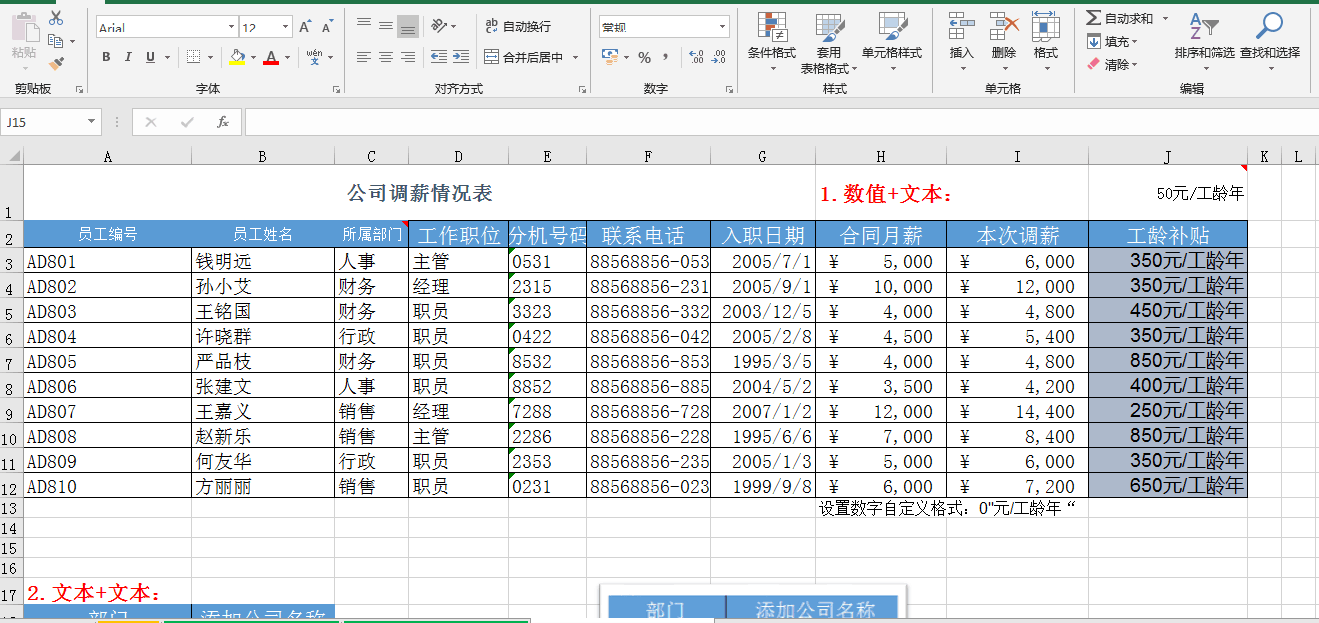The image size is (1319, 623).
Task: Click the Insert Function fx icon
Action: click(x=222, y=122)
